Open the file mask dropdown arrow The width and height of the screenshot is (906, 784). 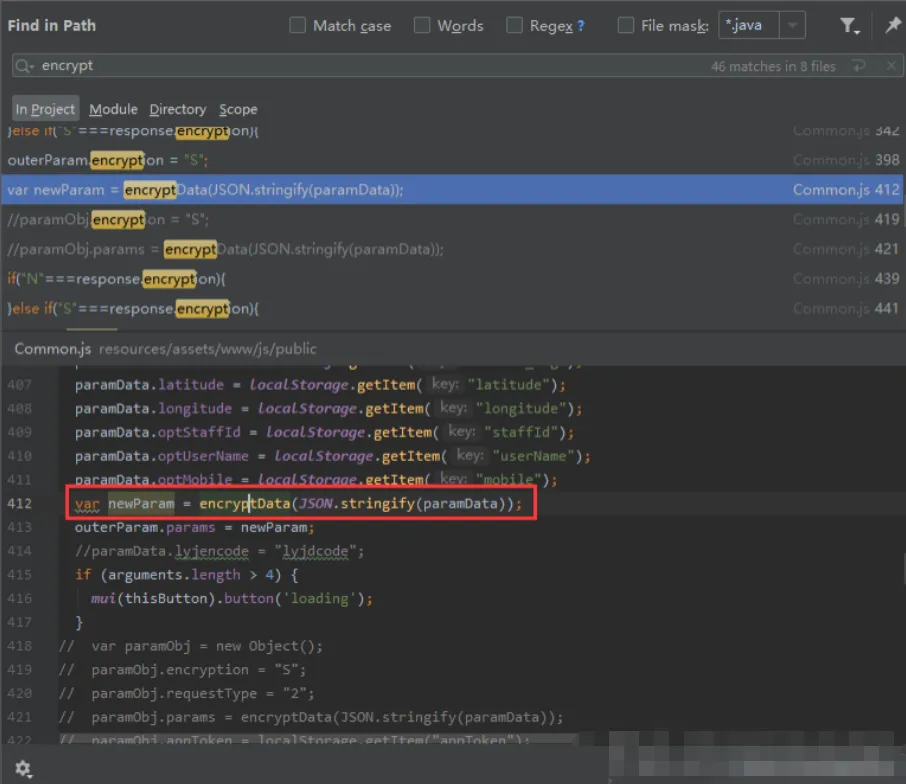click(792, 26)
